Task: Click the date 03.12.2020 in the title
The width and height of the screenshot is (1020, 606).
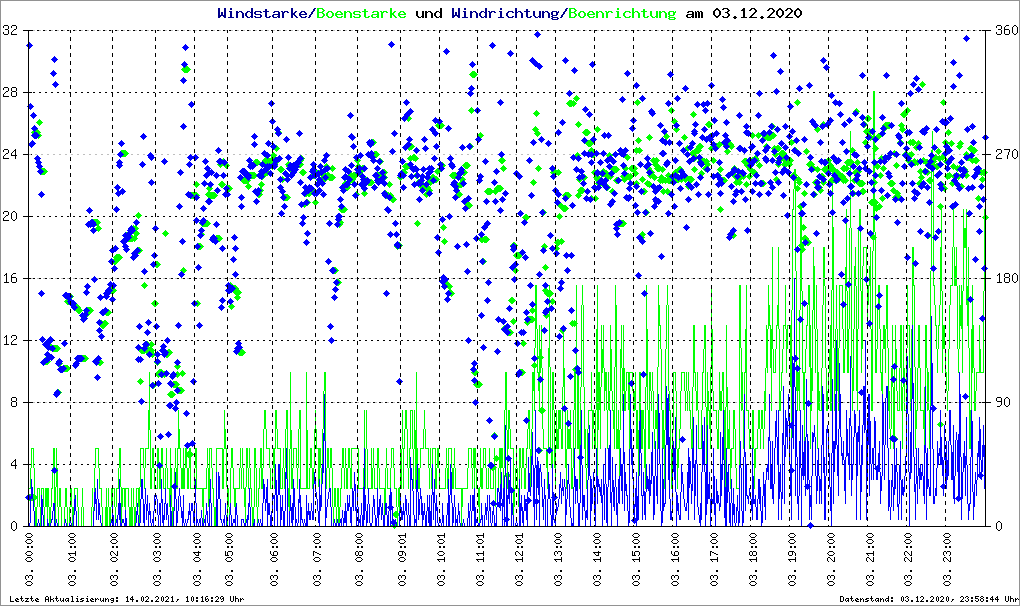Action: tap(756, 13)
